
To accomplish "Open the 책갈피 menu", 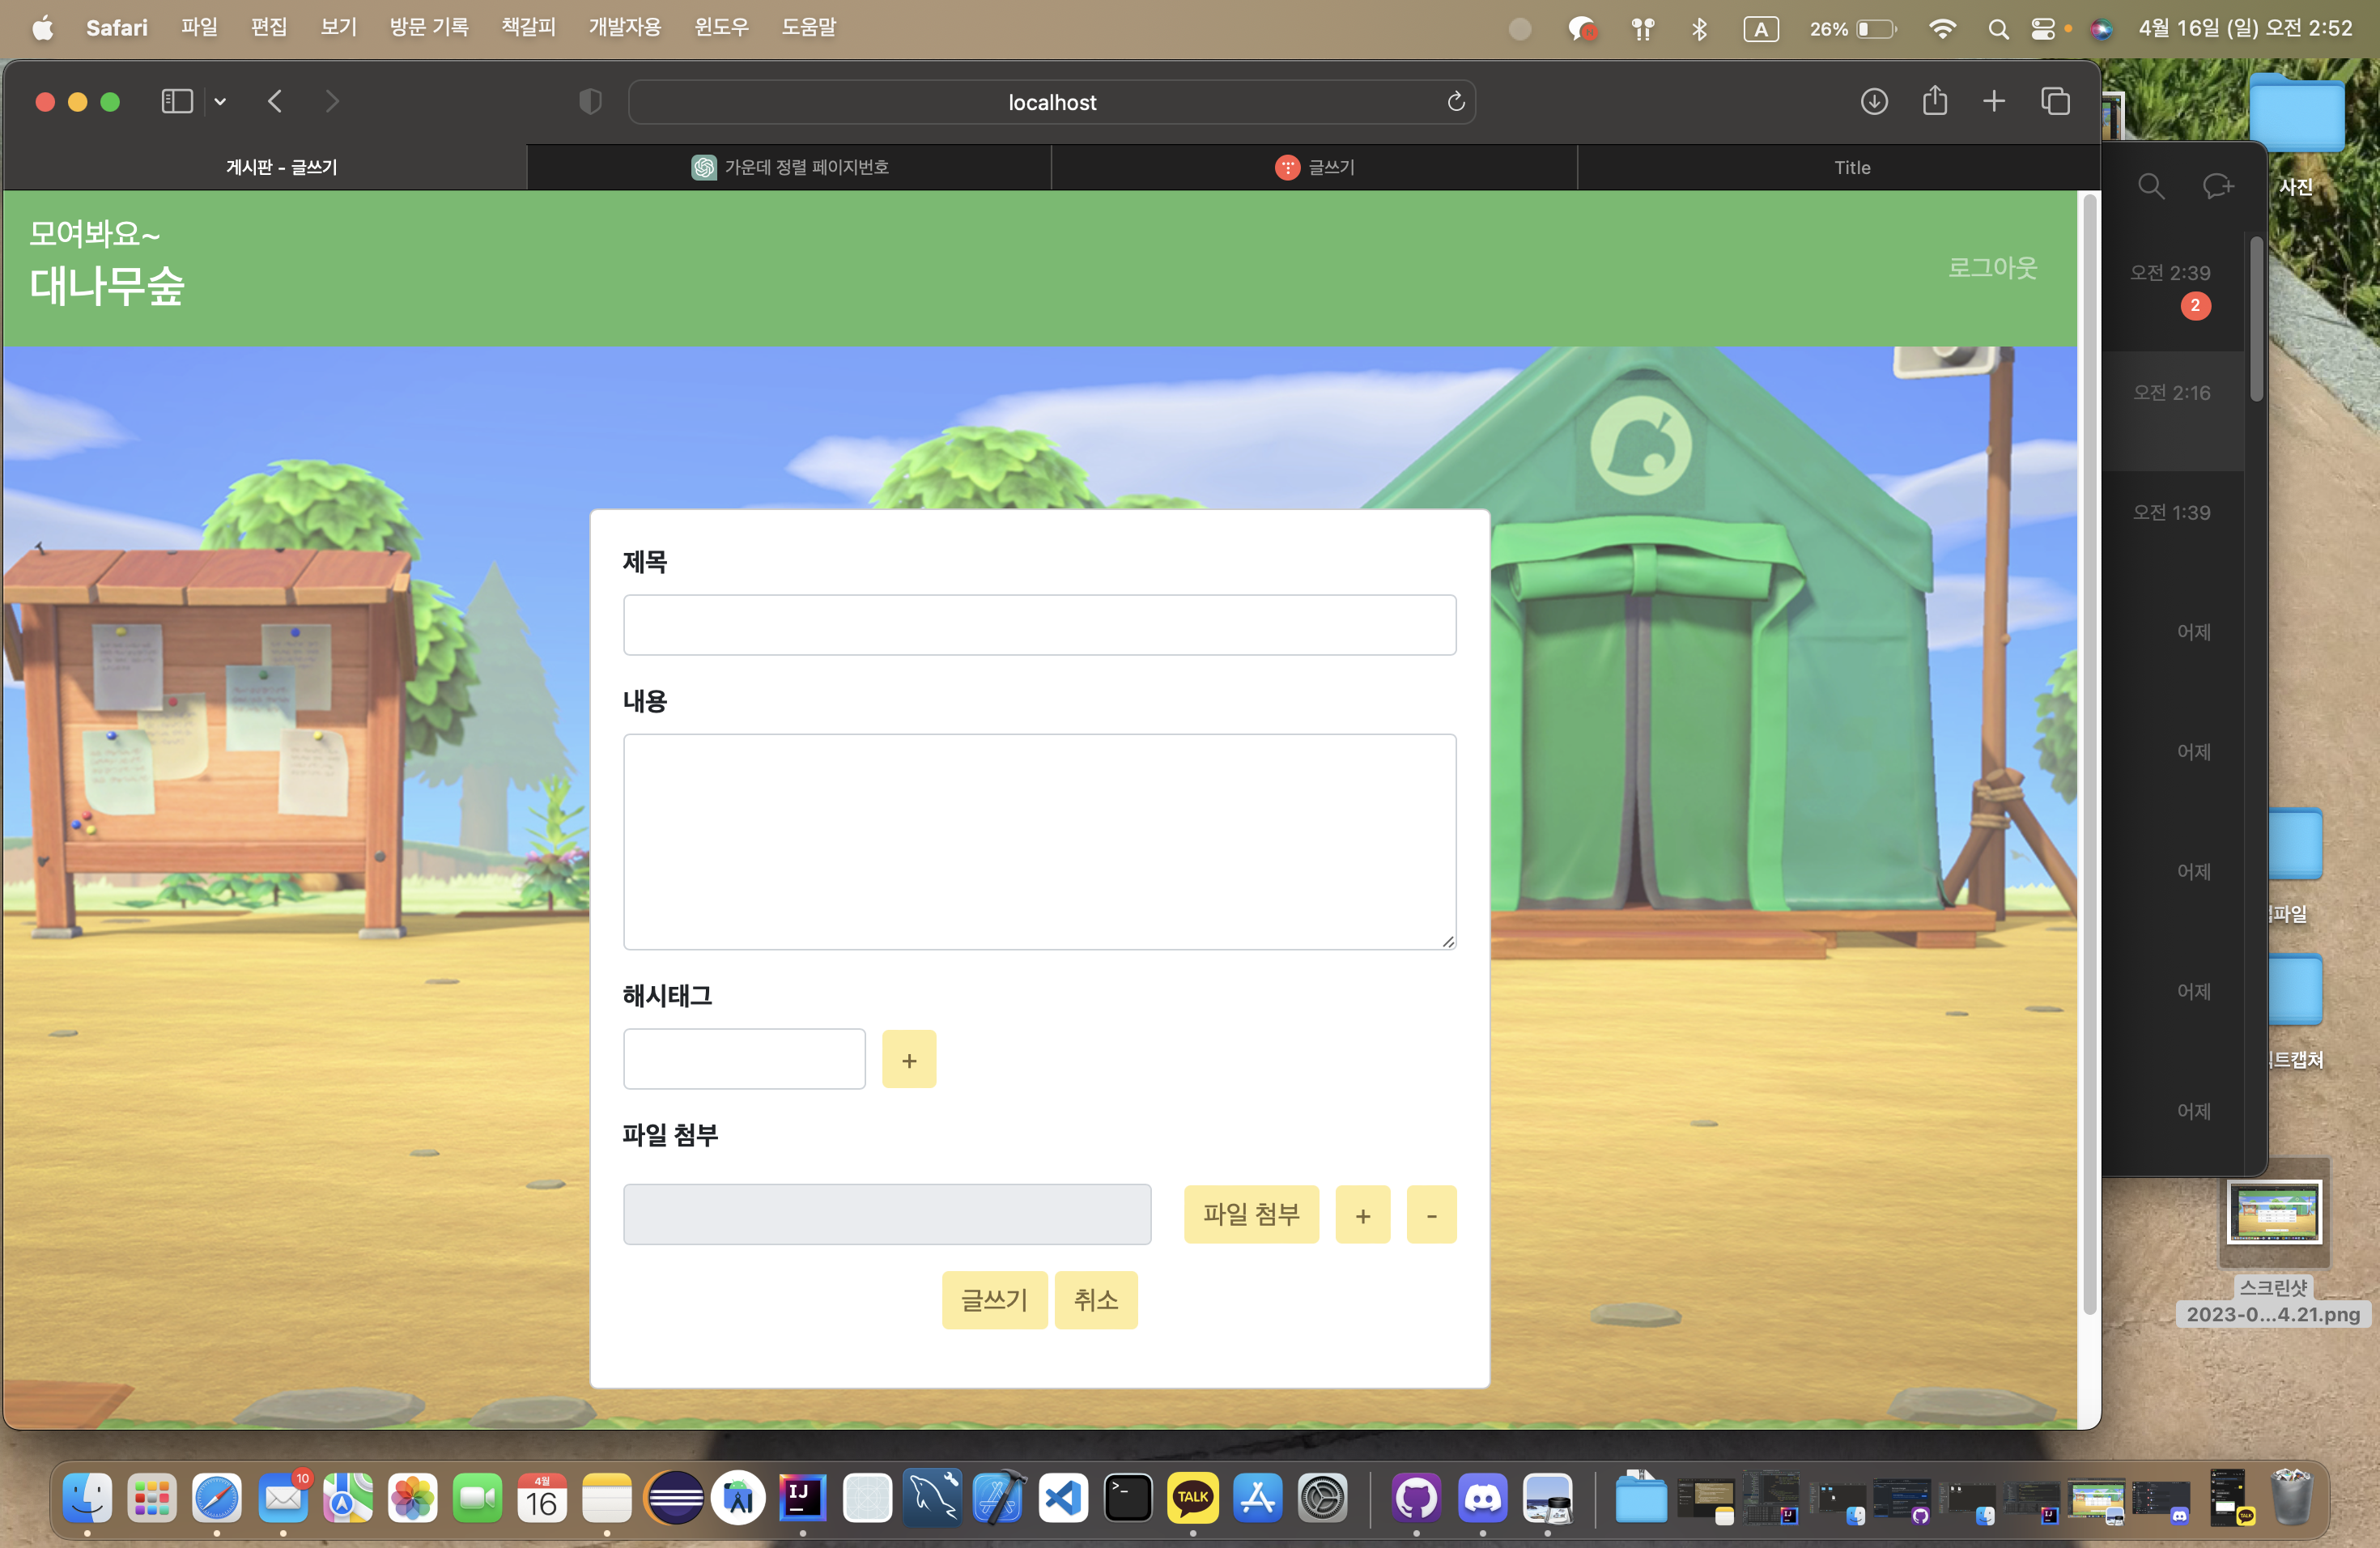I will tap(528, 27).
